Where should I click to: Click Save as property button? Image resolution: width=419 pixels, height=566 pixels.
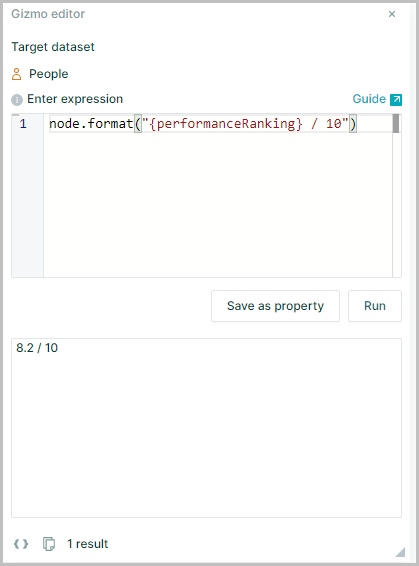275,306
